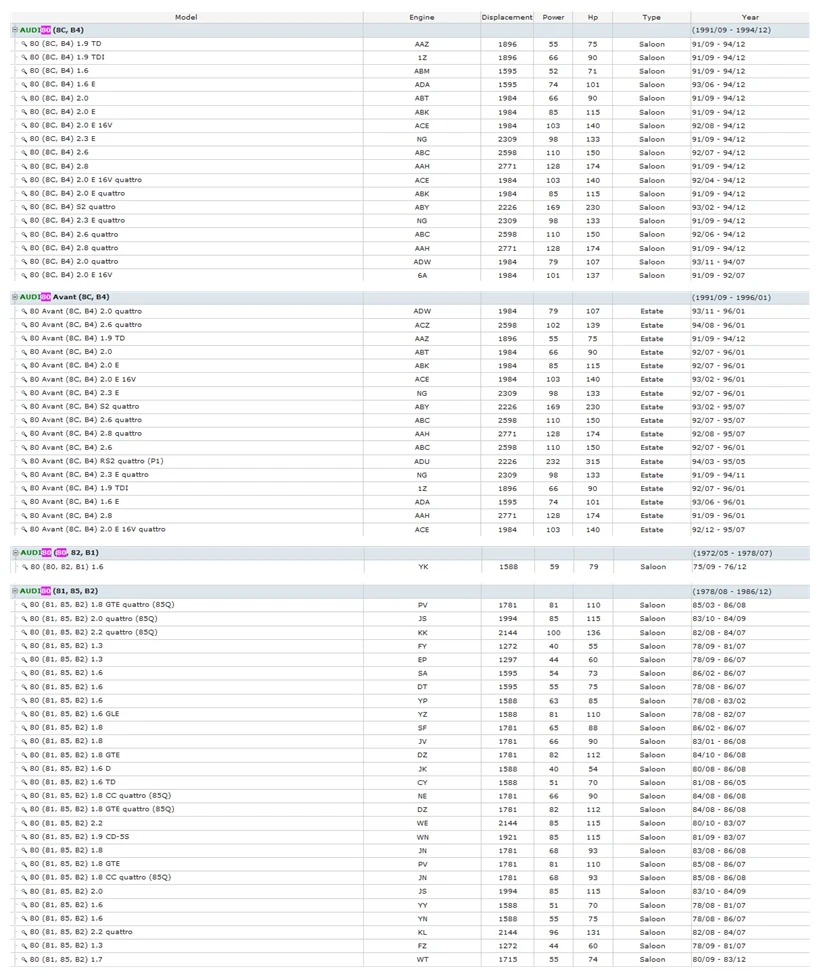Screen dimensions: 820x977
Task: Click magnifier icon beside 80 Avant 2.8 quattro
Action: (24, 434)
